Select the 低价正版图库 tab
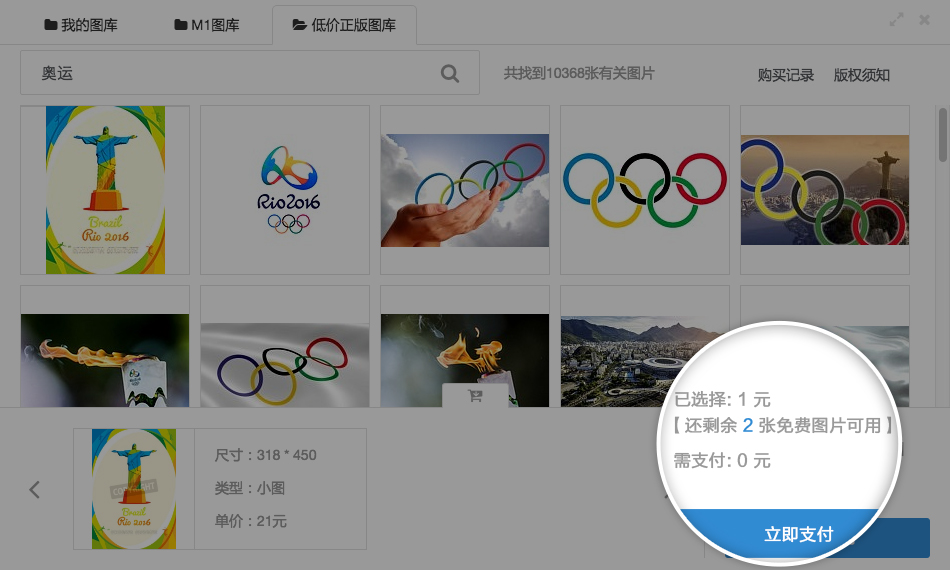This screenshot has width=950, height=570. (344, 25)
